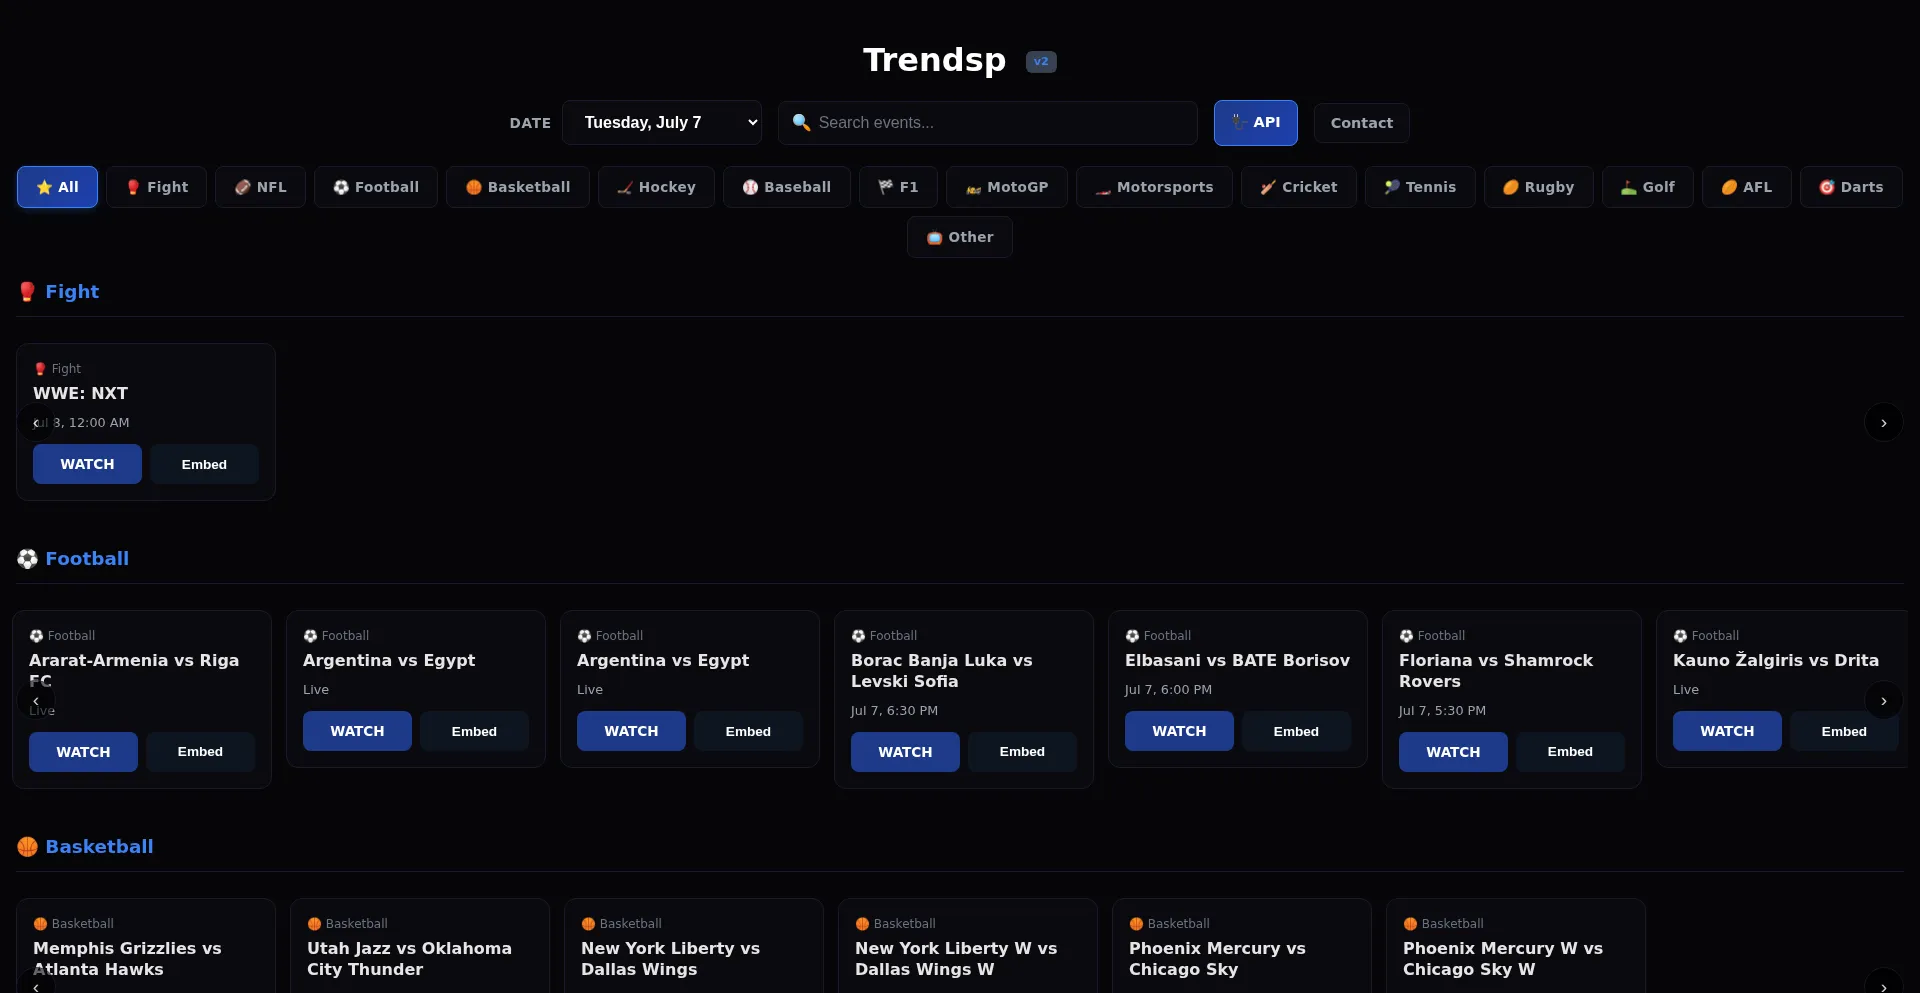The height and width of the screenshot is (993, 1920).
Task: Filter by the F1 category
Action: [898, 187]
